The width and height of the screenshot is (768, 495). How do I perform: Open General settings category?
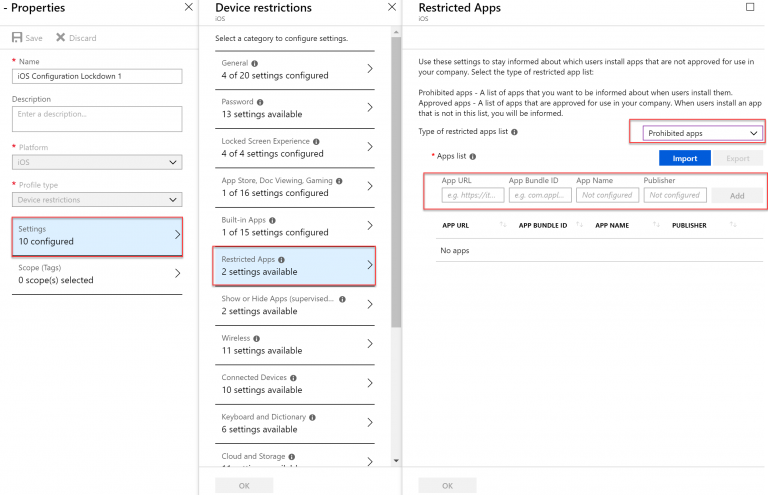295,70
